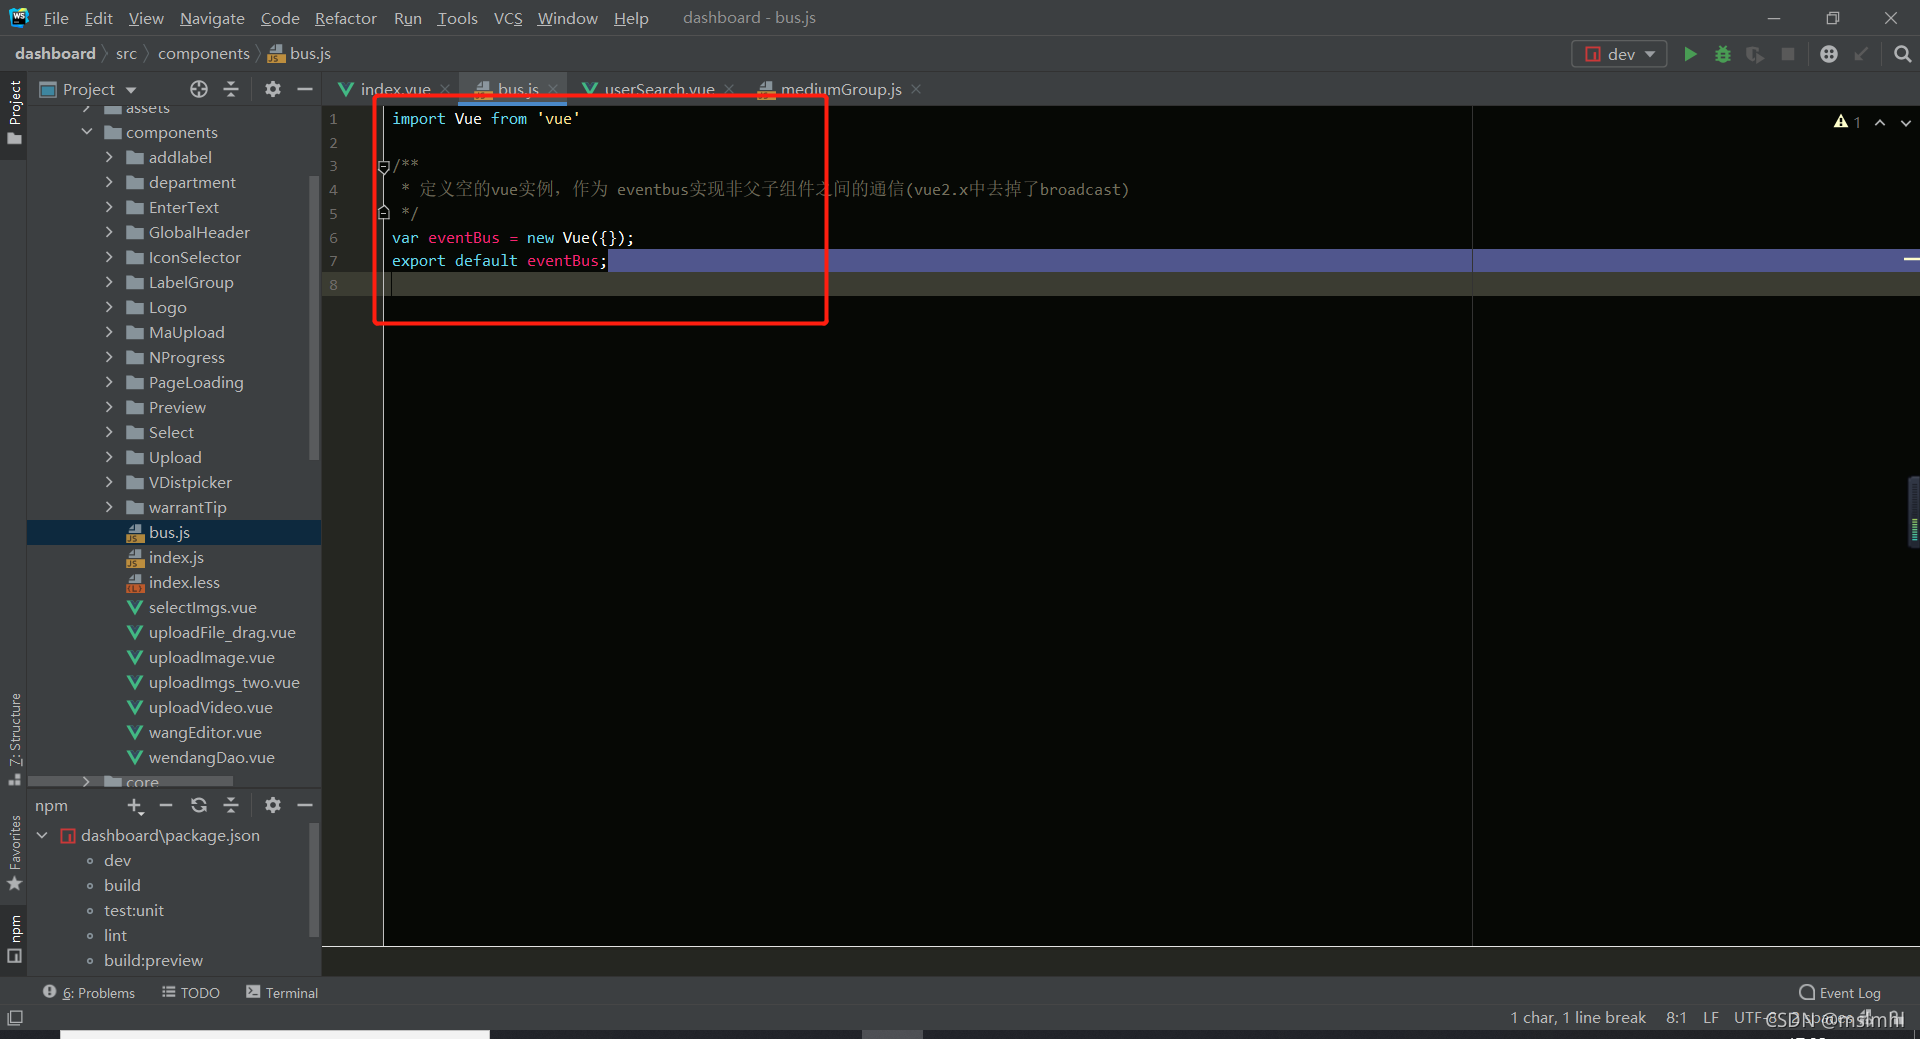The image size is (1920, 1039).
Task: Collapse dashboard\package.json node
Action: tap(42, 835)
